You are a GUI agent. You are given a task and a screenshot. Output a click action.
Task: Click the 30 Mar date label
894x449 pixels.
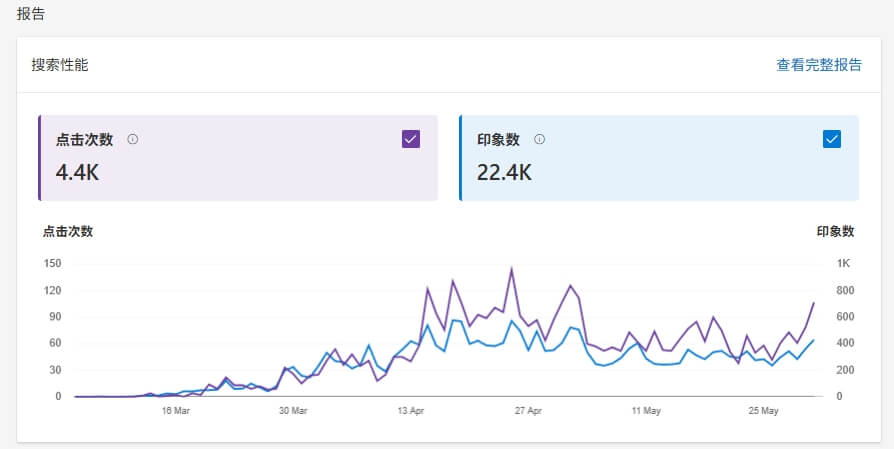[x=293, y=410]
